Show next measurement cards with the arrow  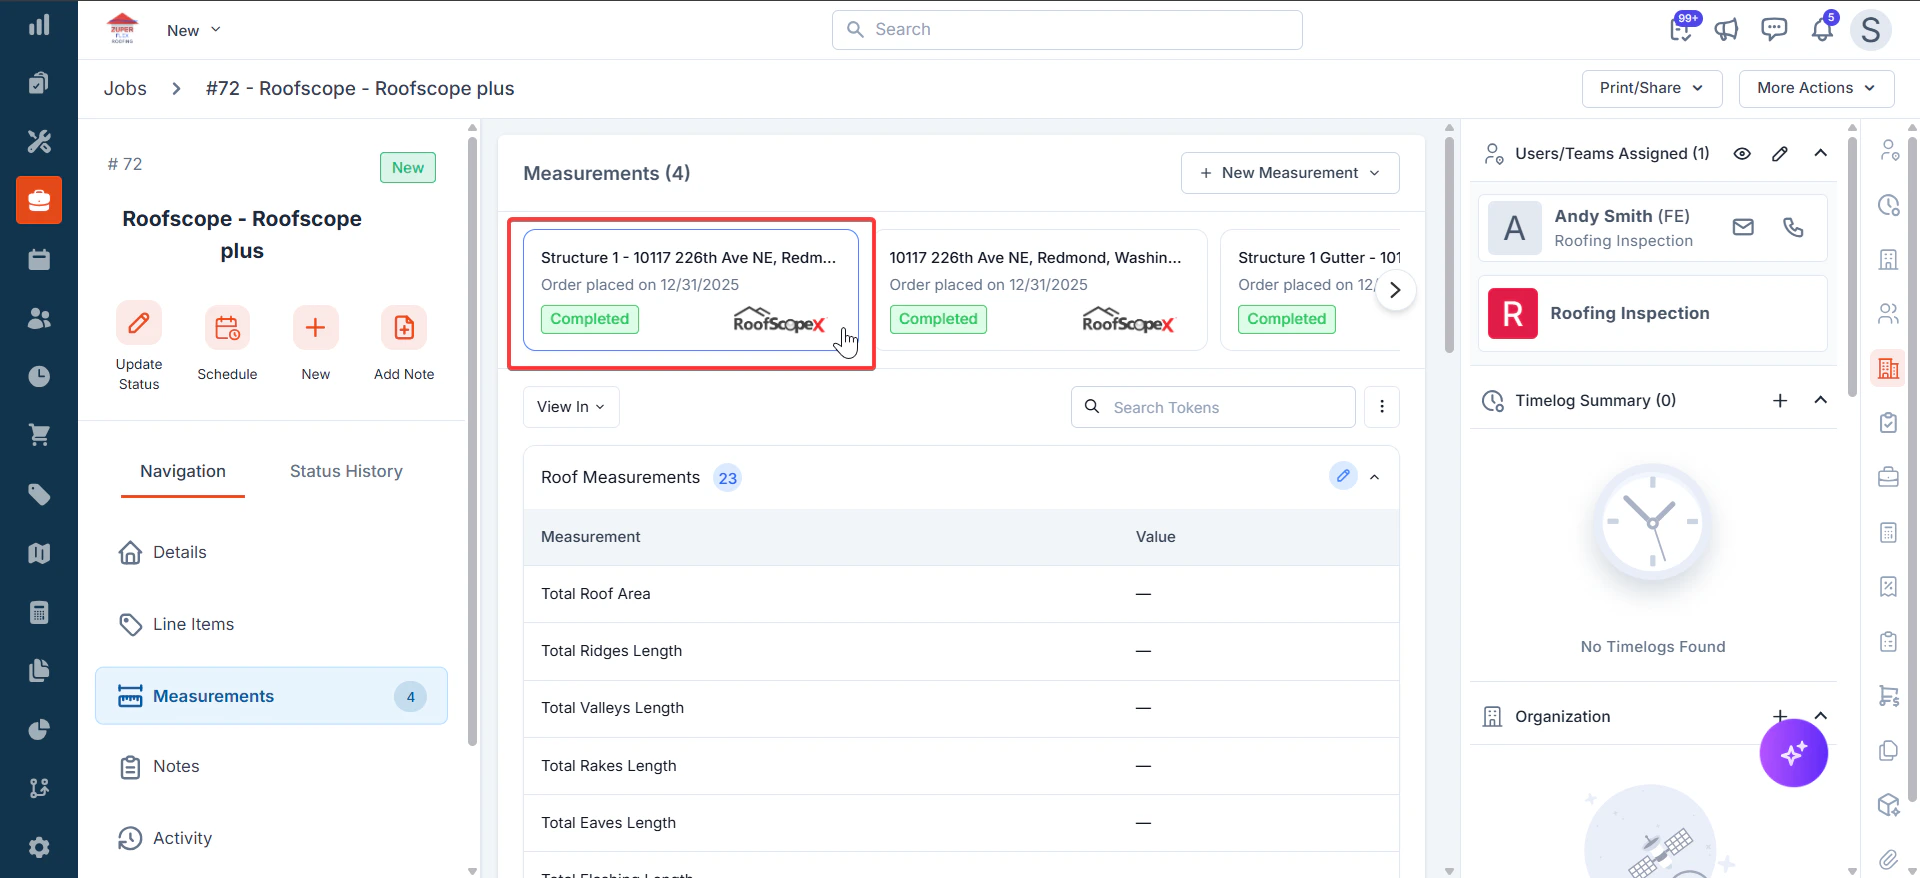coord(1395,290)
